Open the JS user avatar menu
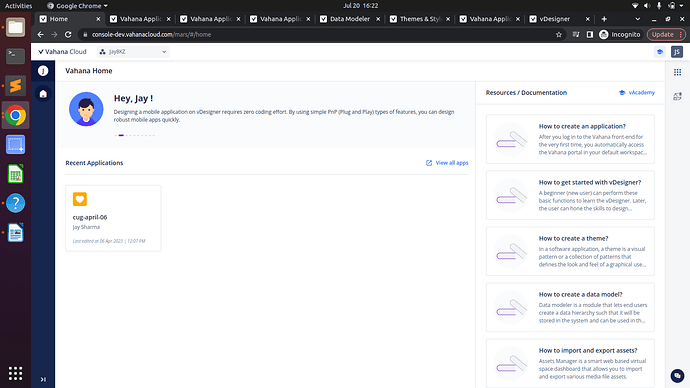Screen dimensions: 690x388 tap(677, 52)
